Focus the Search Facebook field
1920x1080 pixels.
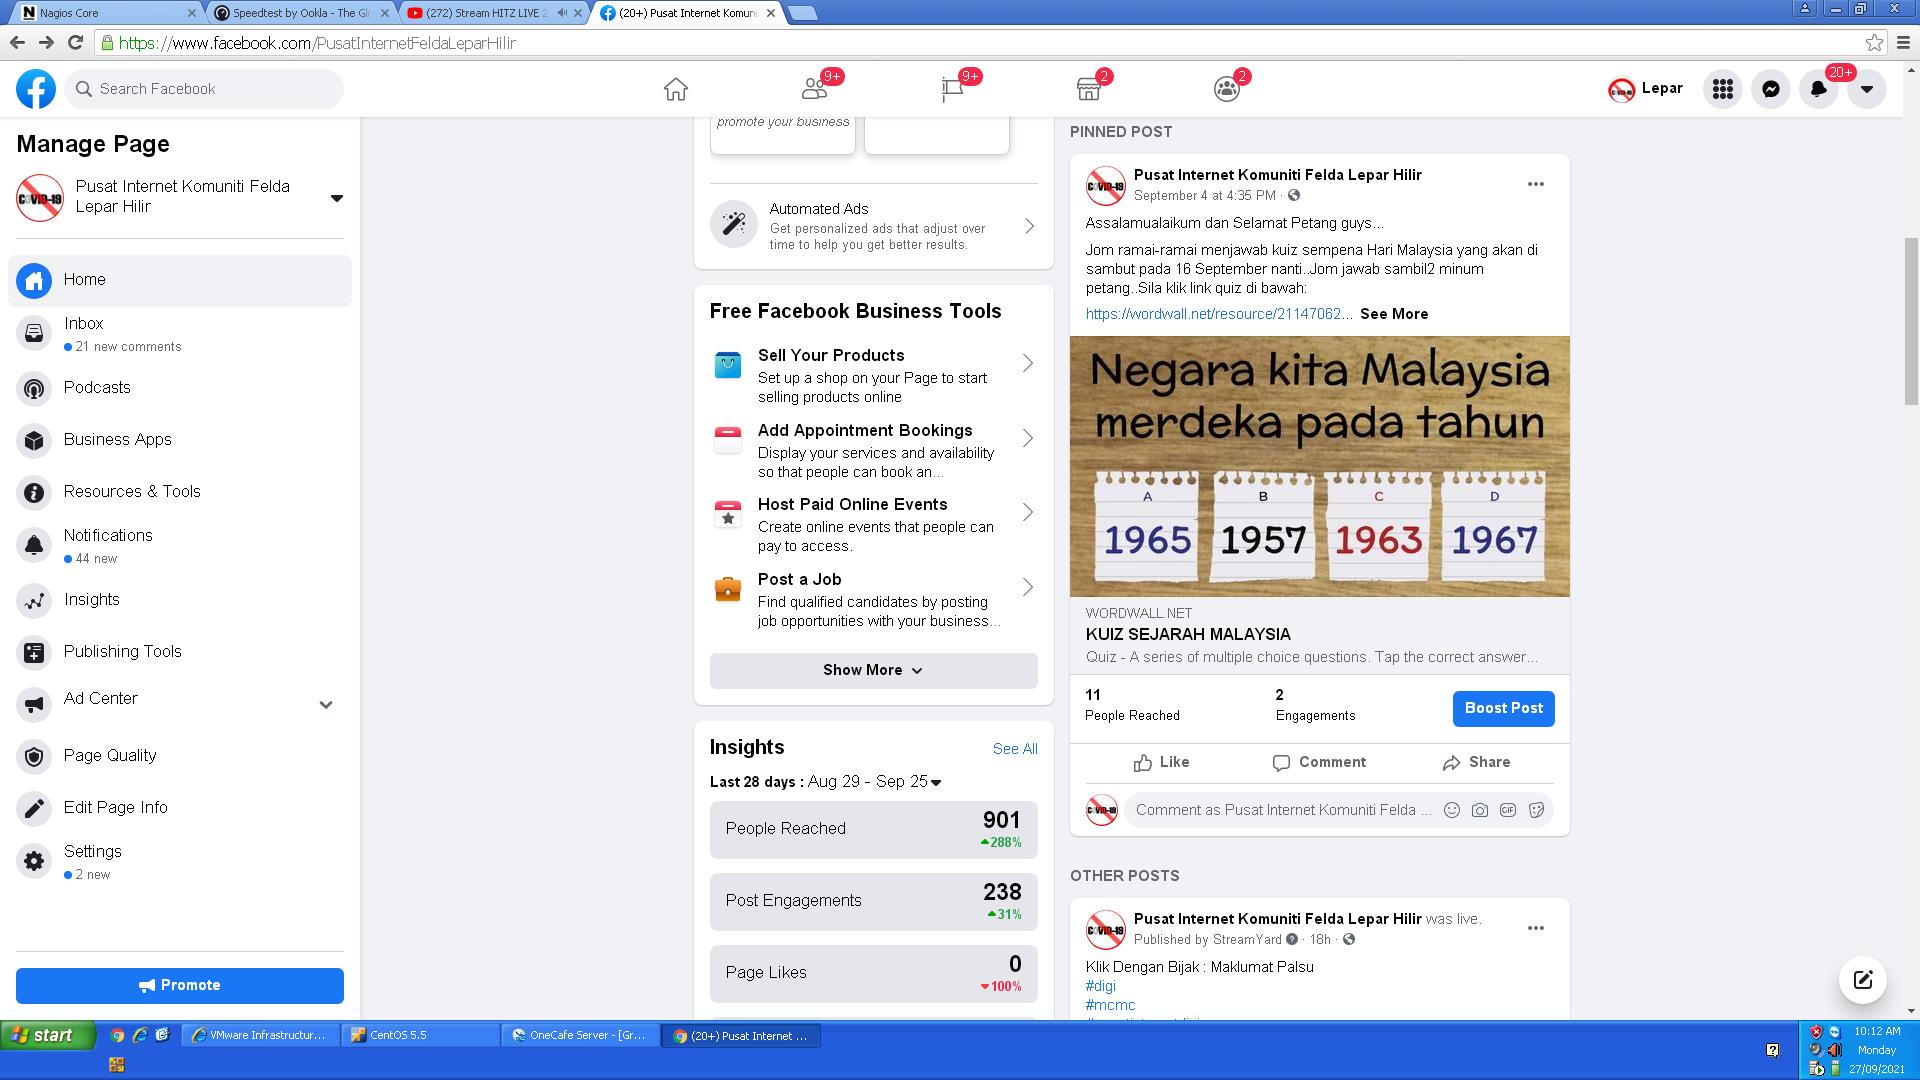click(x=205, y=89)
